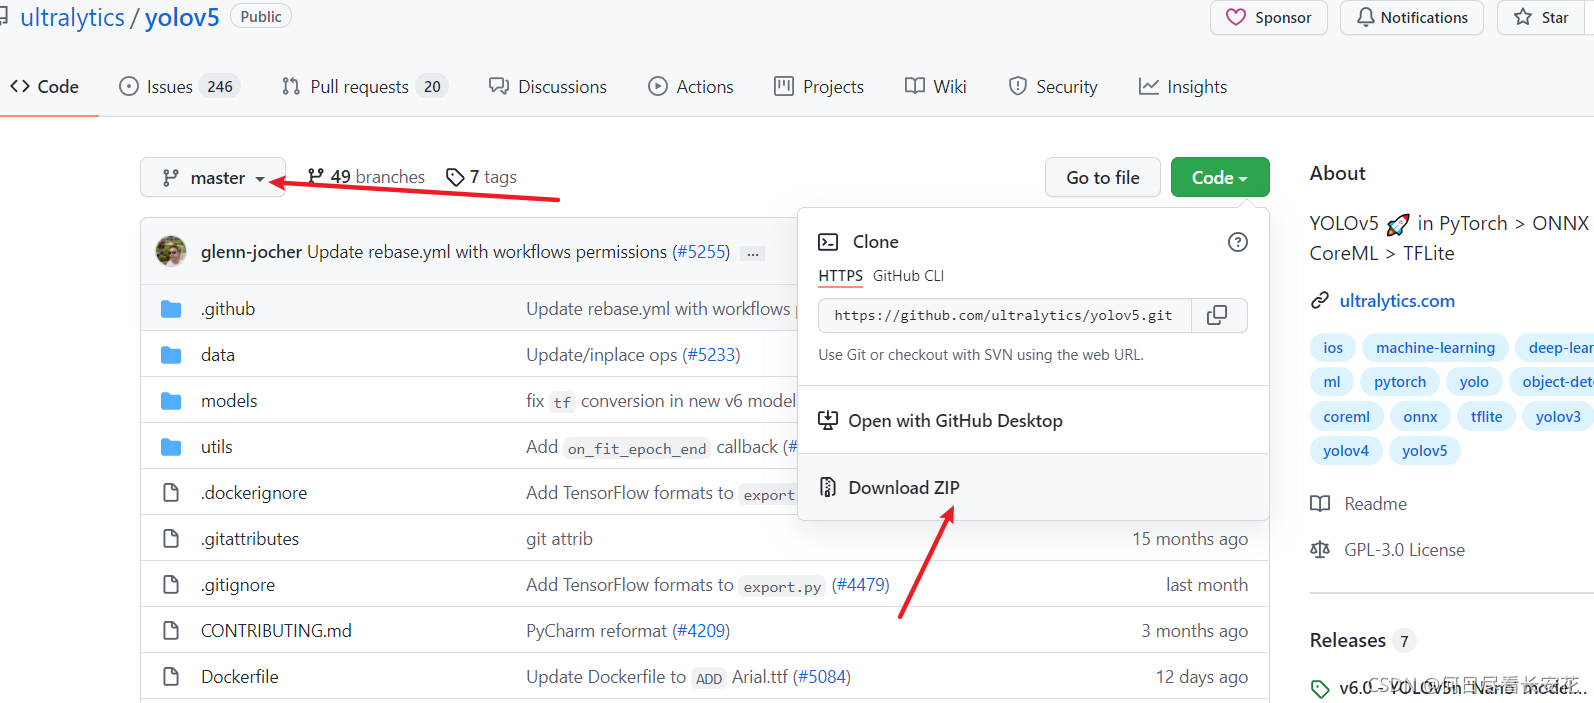Click the utils folder icon
The height and width of the screenshot is (703, 1594).
pos(171,447)
